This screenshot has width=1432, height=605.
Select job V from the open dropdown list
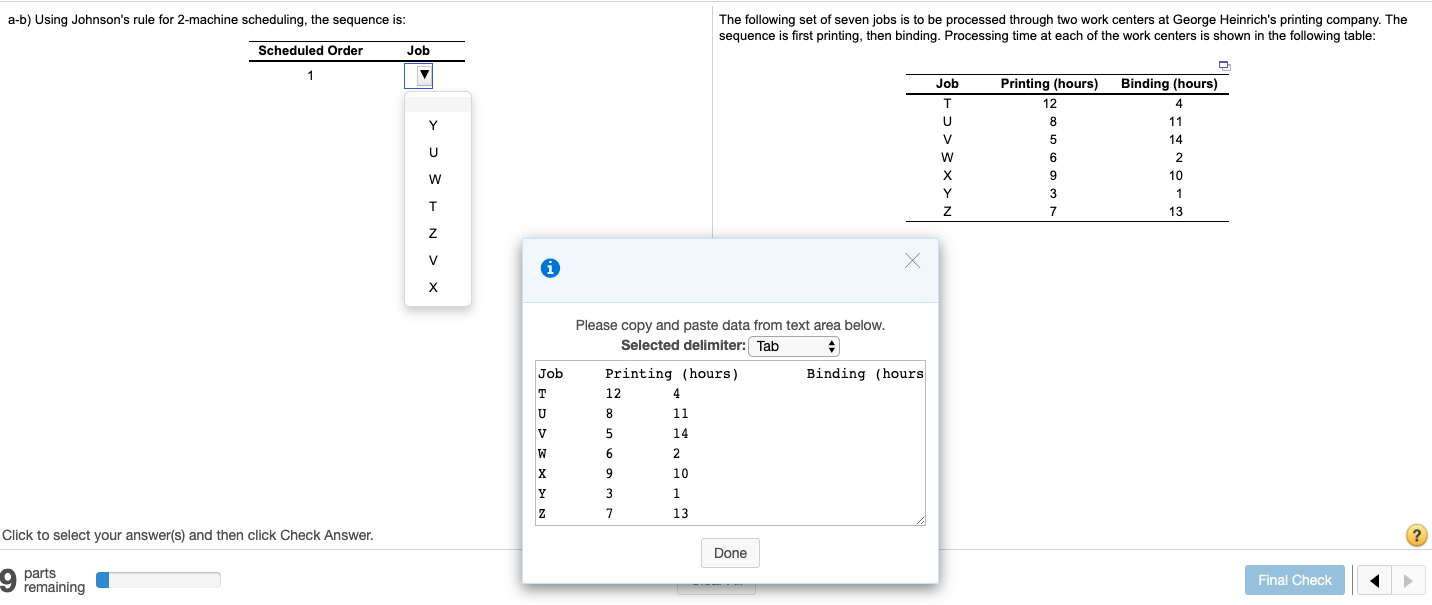point(433,260)
